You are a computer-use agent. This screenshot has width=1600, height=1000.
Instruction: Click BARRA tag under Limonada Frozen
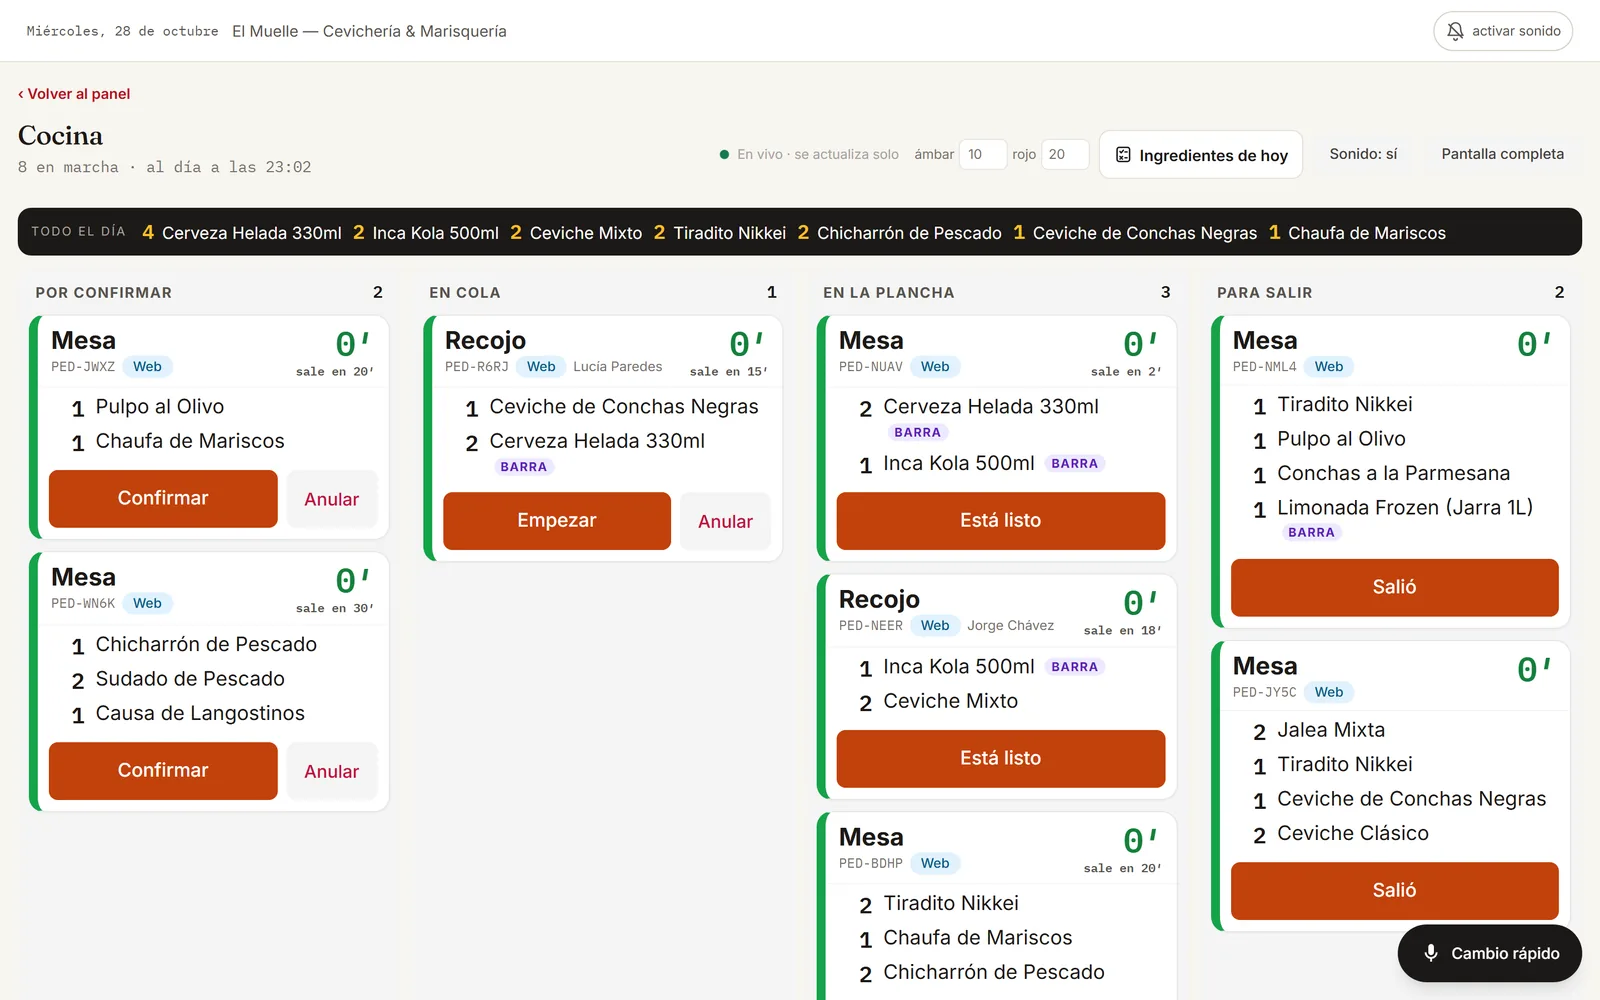click(x=1311, y=532)
